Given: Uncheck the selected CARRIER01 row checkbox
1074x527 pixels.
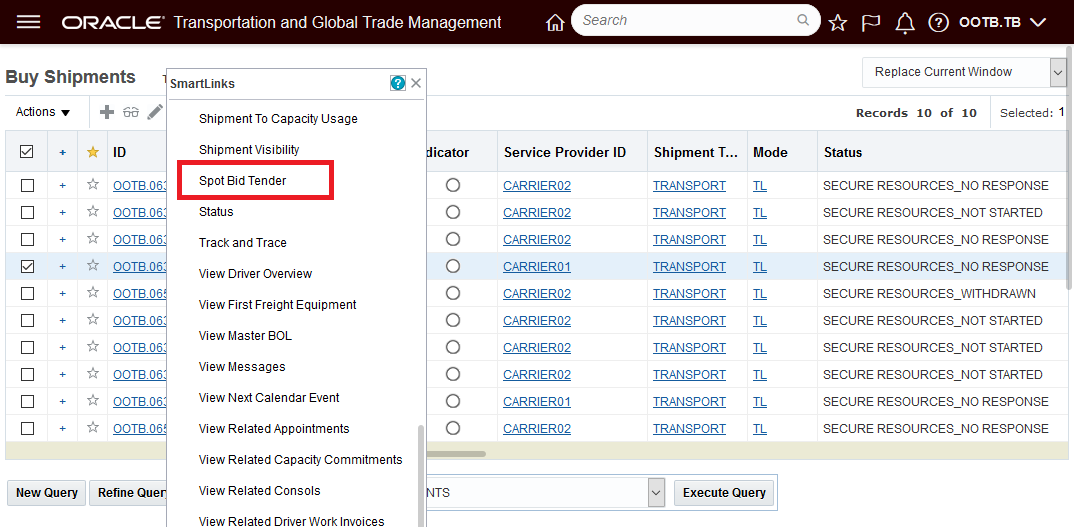Looking at the screenshot, I should [x=27, y=266].
